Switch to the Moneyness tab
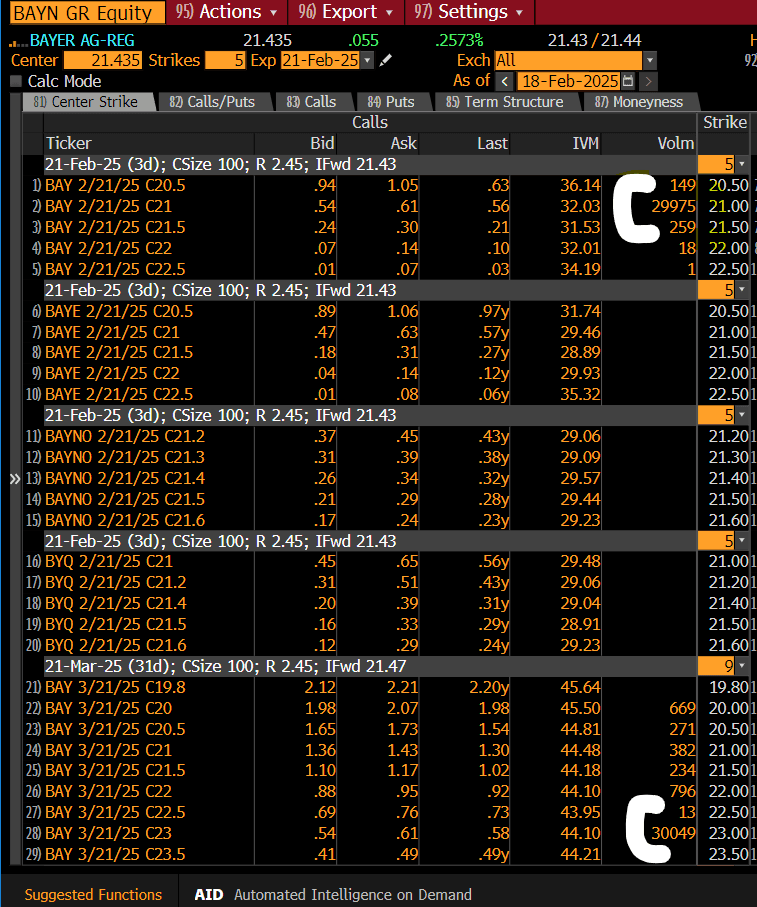 640,102
